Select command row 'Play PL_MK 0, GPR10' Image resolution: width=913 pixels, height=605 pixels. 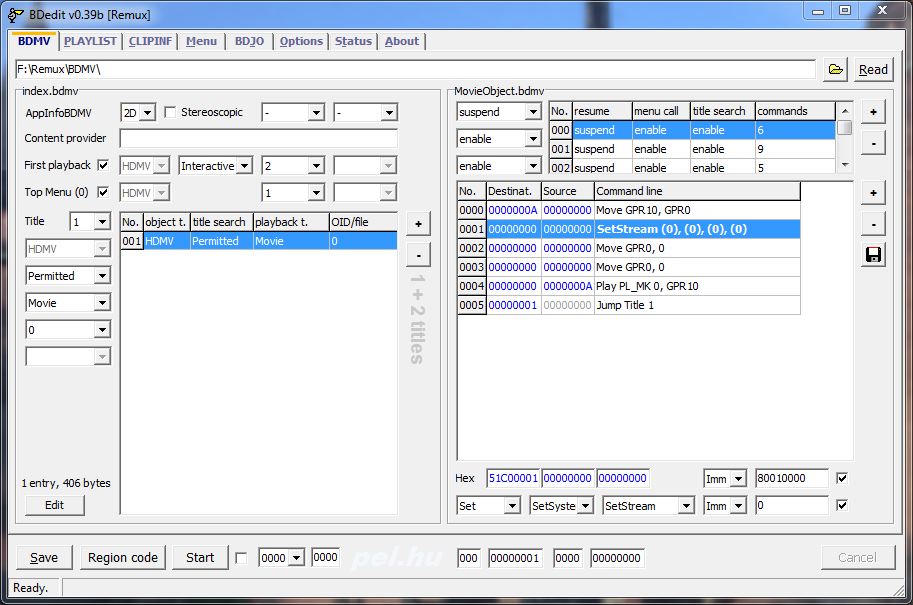click(629, 286)
